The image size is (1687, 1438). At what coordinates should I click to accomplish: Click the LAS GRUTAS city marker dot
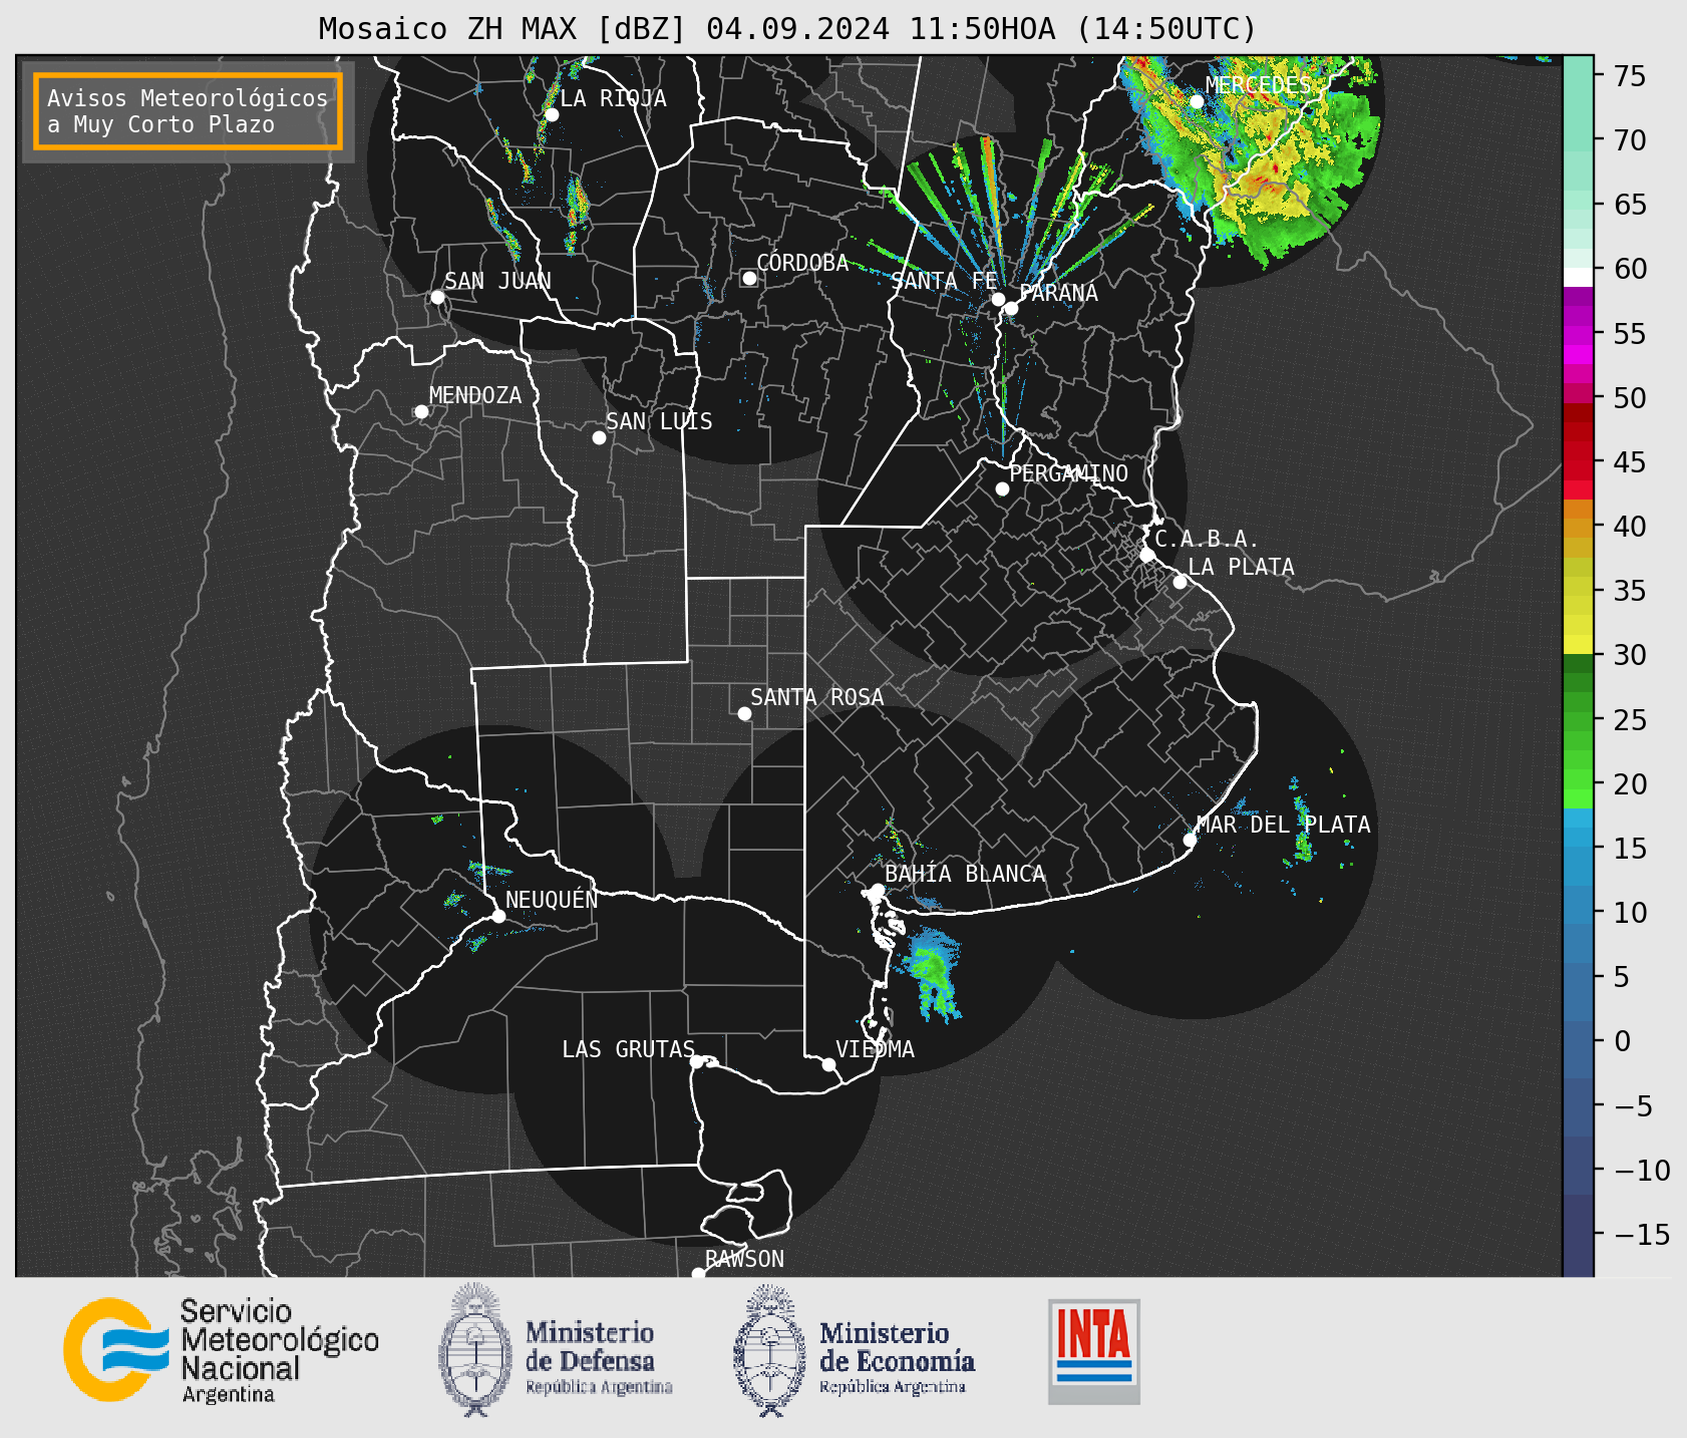pos(697,1062)
